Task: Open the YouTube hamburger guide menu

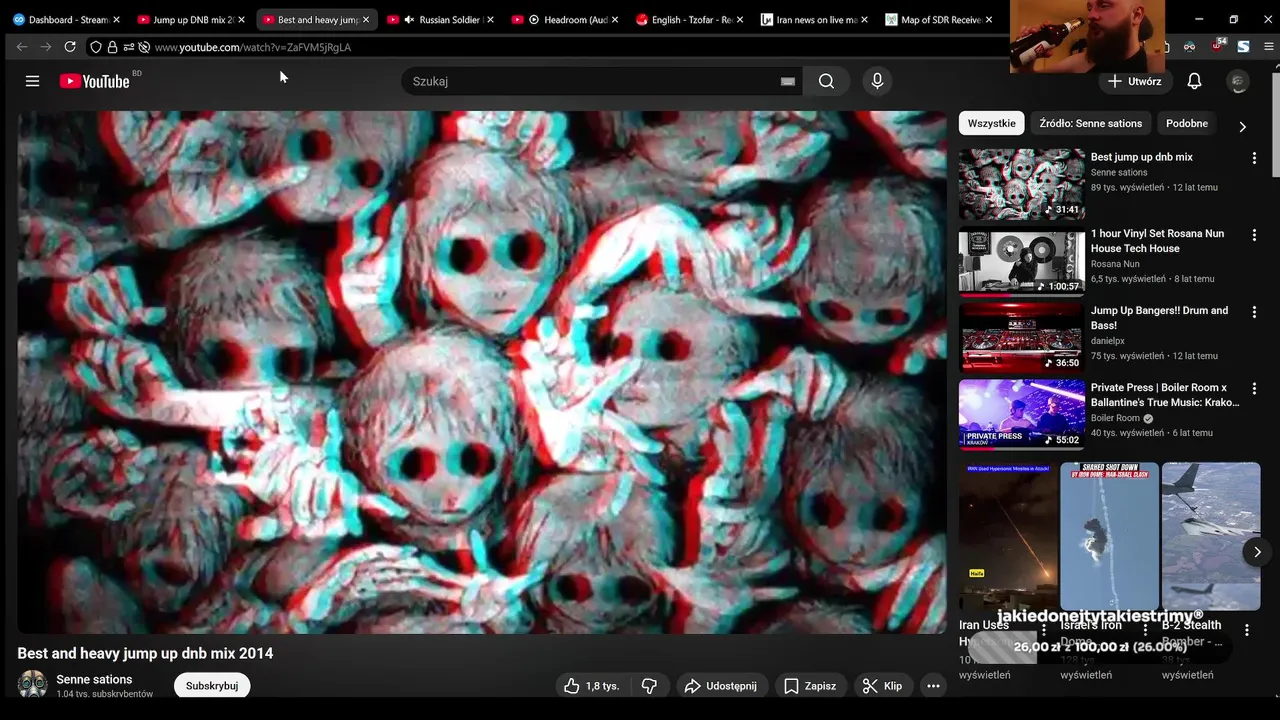Action: (32, 81)
